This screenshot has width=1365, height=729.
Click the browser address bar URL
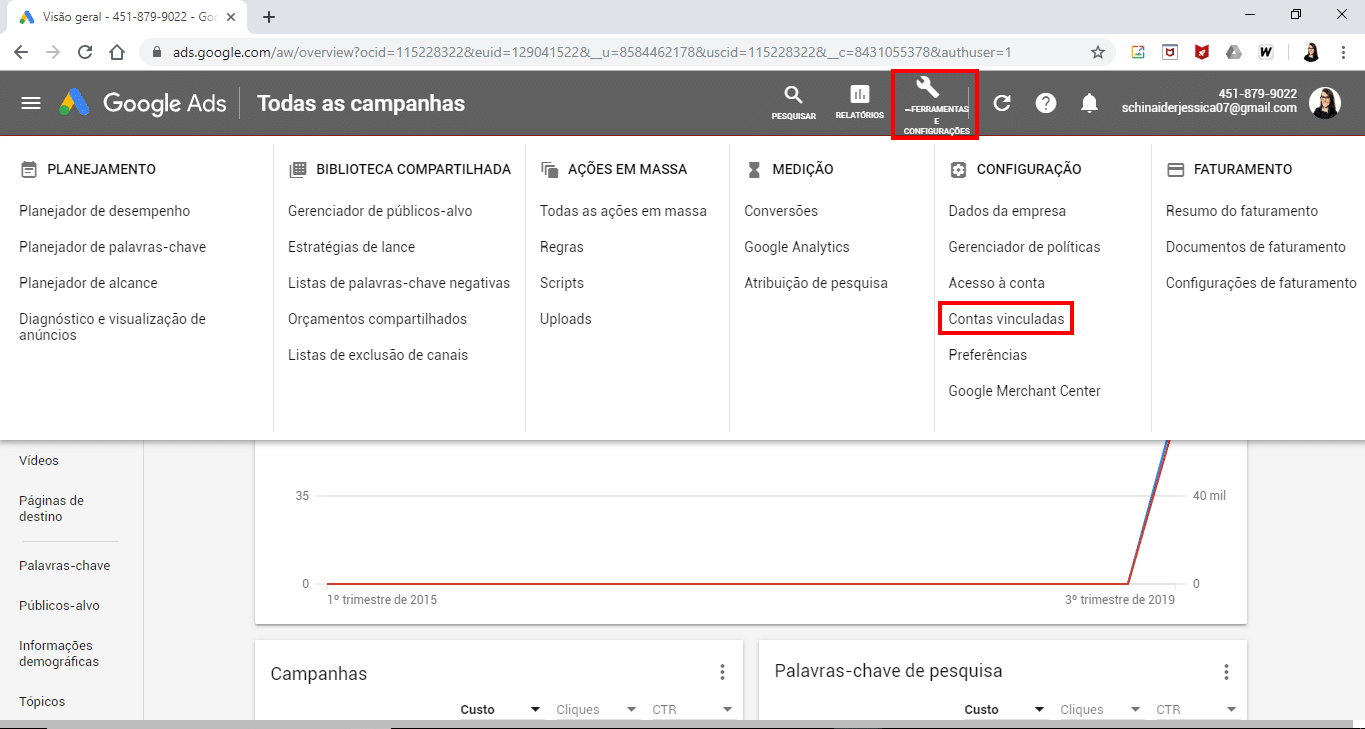click(592, 52)
